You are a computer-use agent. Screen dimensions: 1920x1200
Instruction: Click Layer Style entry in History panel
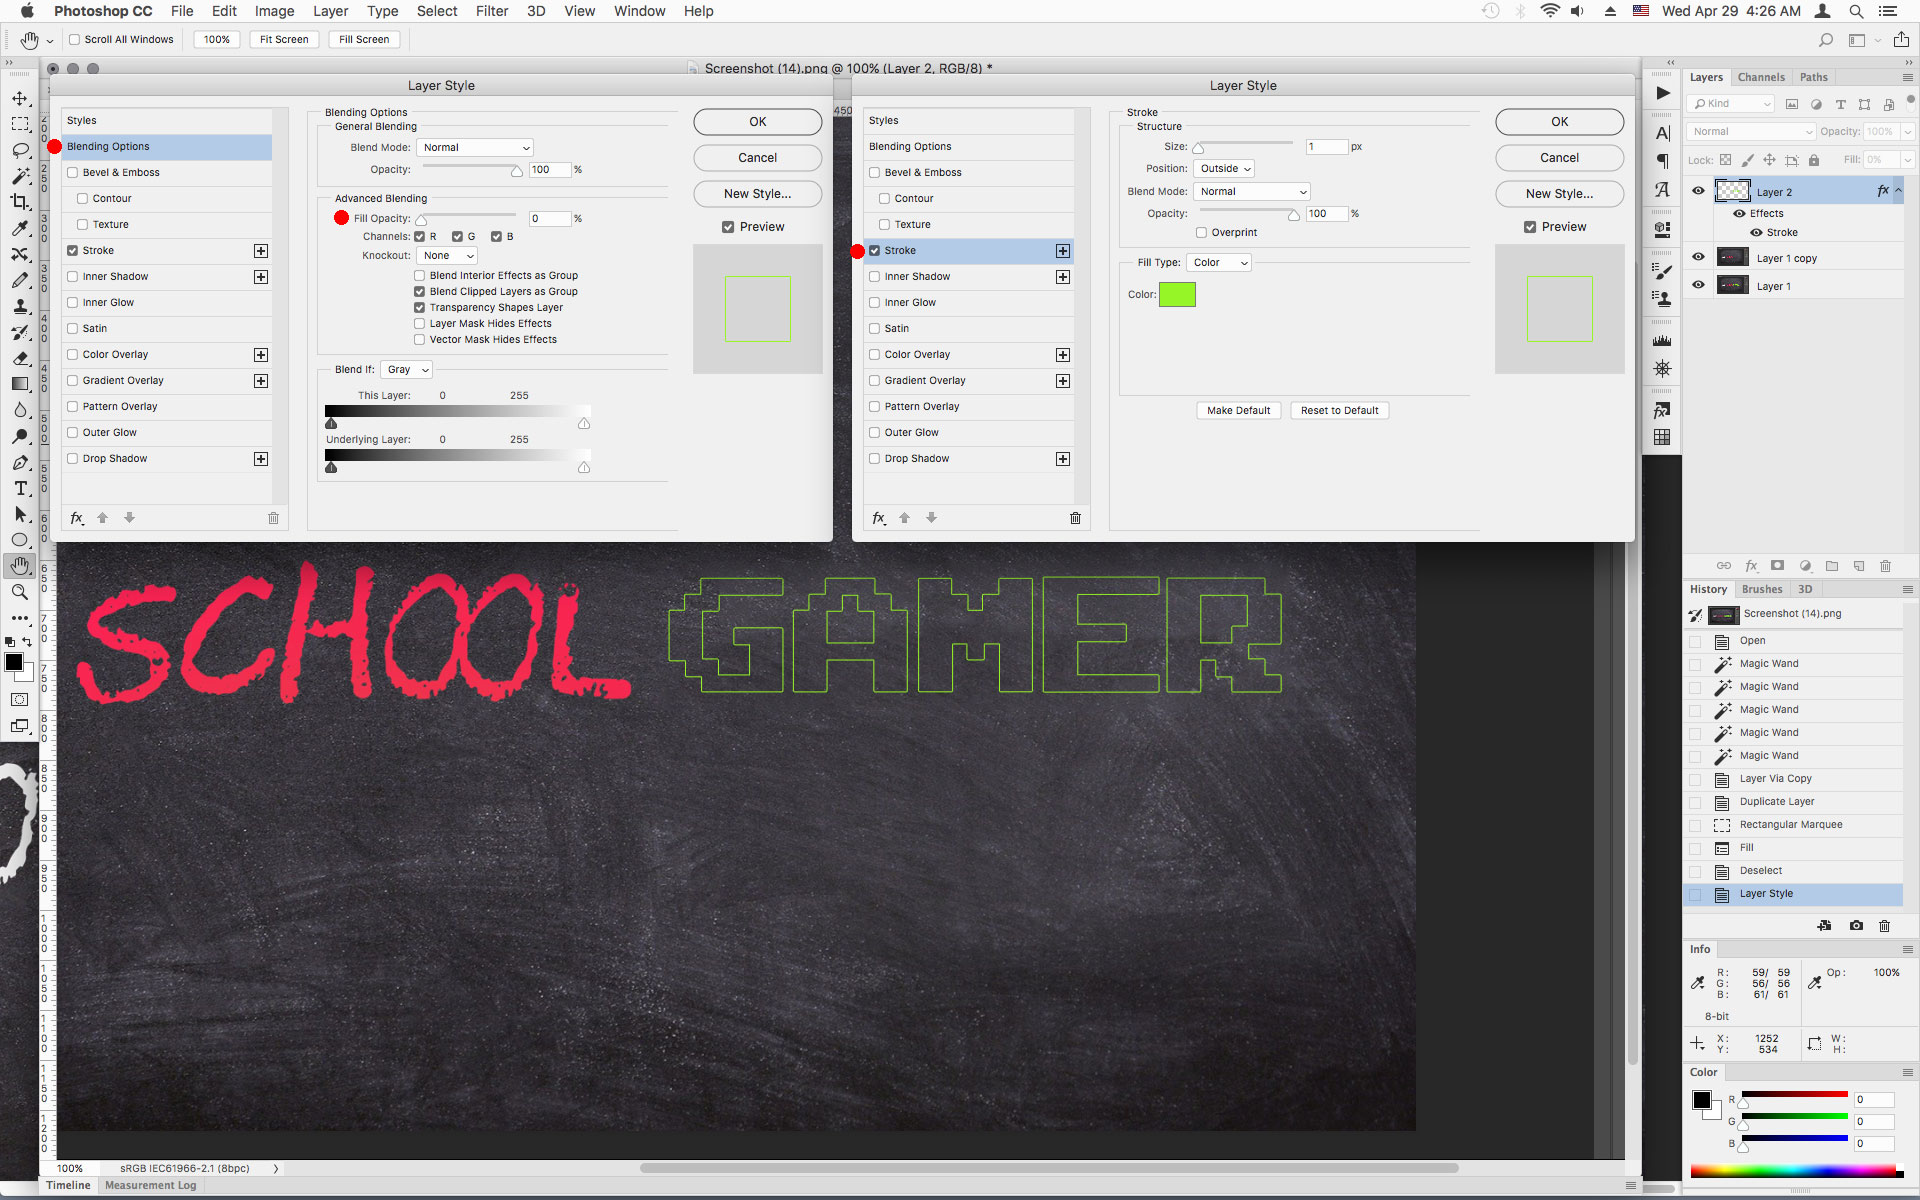coord(1767,892)
